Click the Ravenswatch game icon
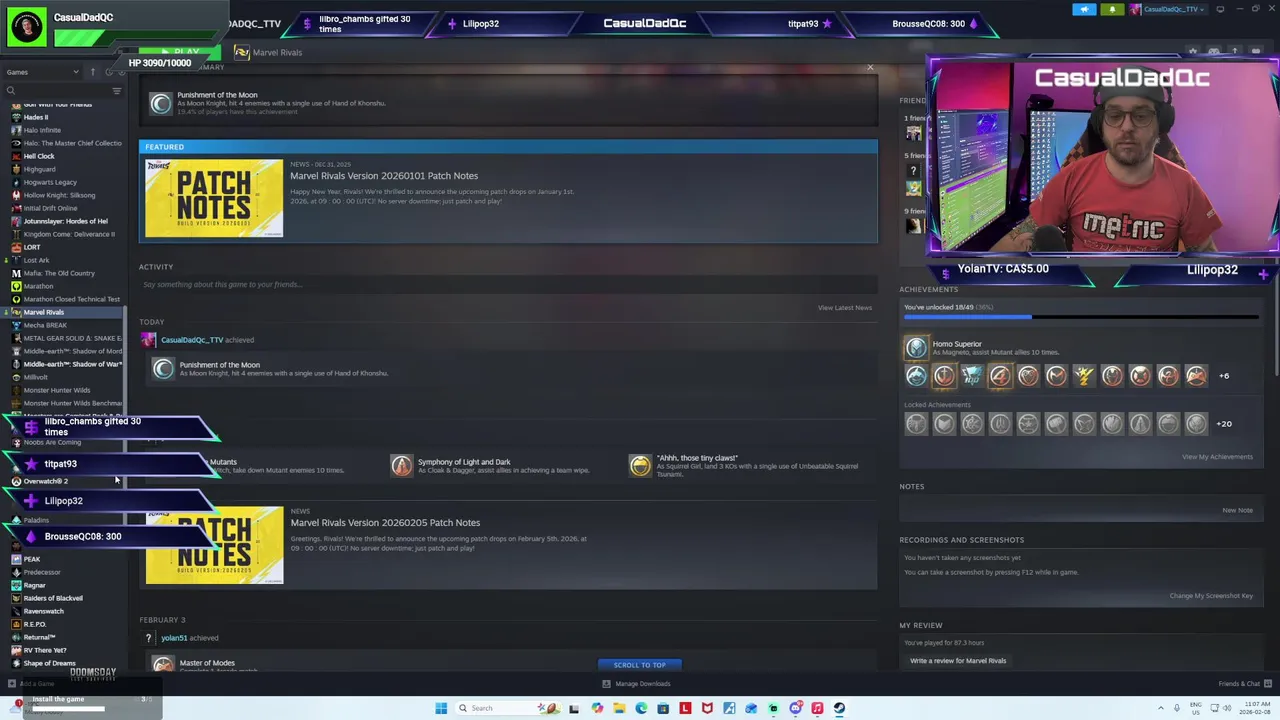The width and height of the screenshot is (1280, 720). click(x=16, y=611)
